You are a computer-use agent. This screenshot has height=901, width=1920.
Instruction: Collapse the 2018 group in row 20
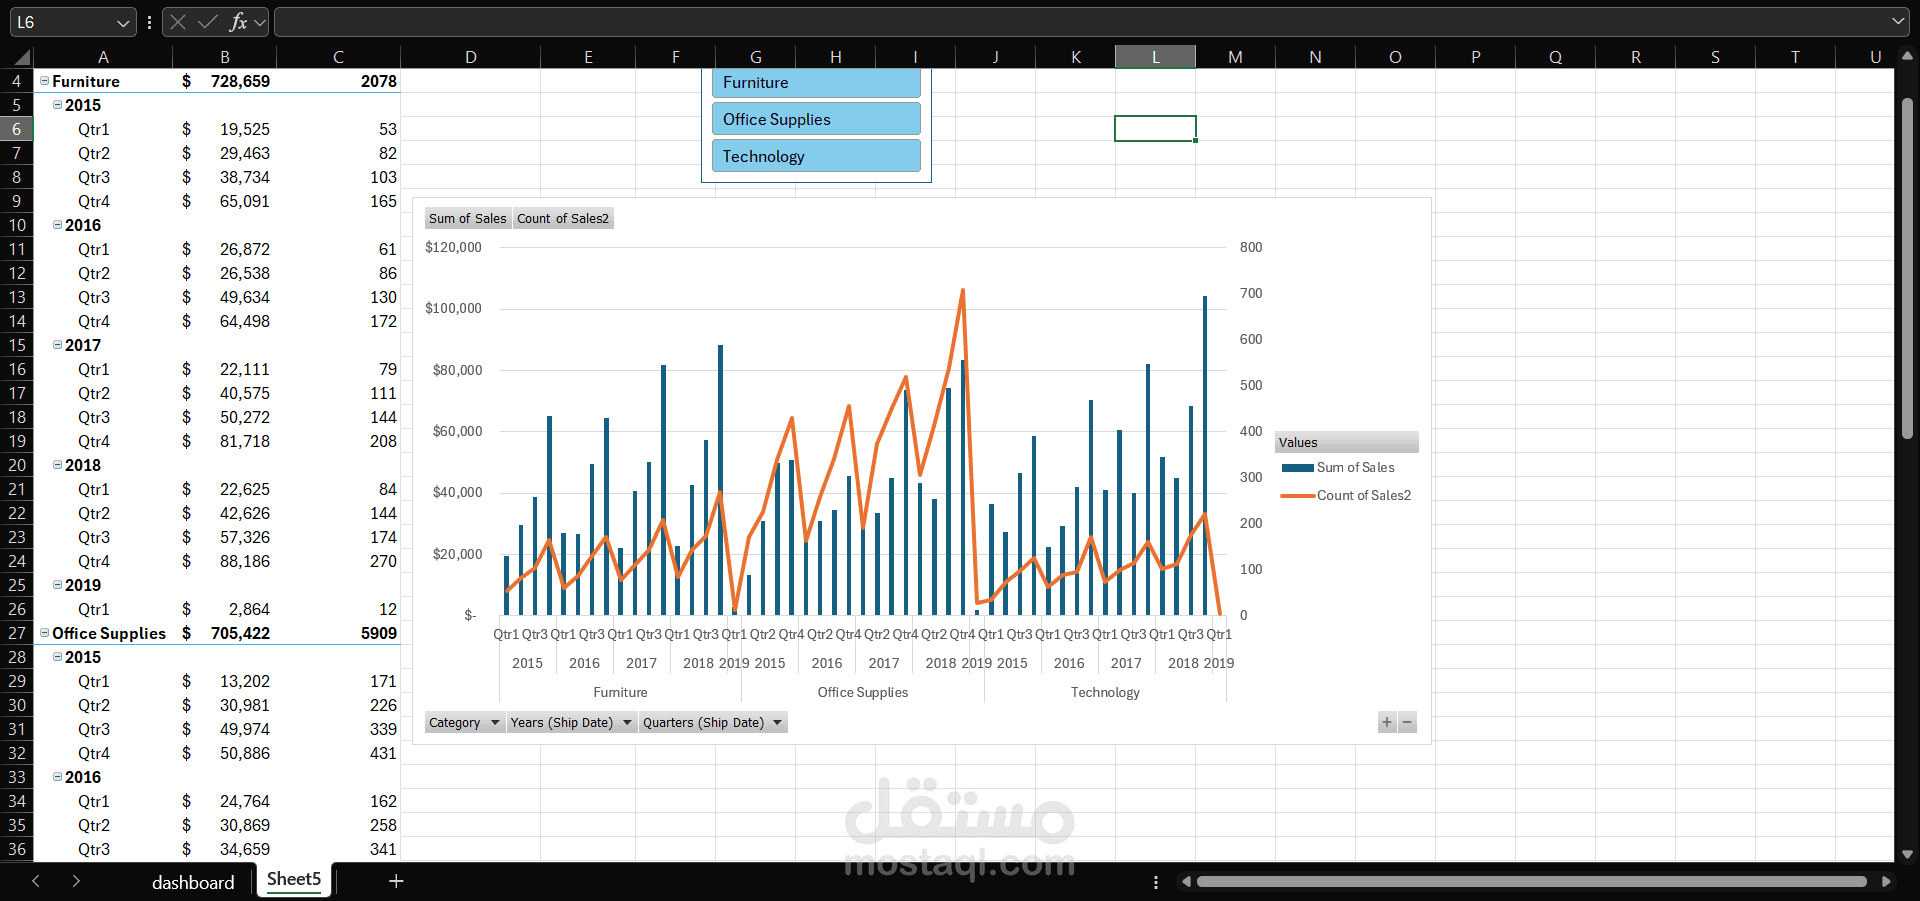click(57, 465)
